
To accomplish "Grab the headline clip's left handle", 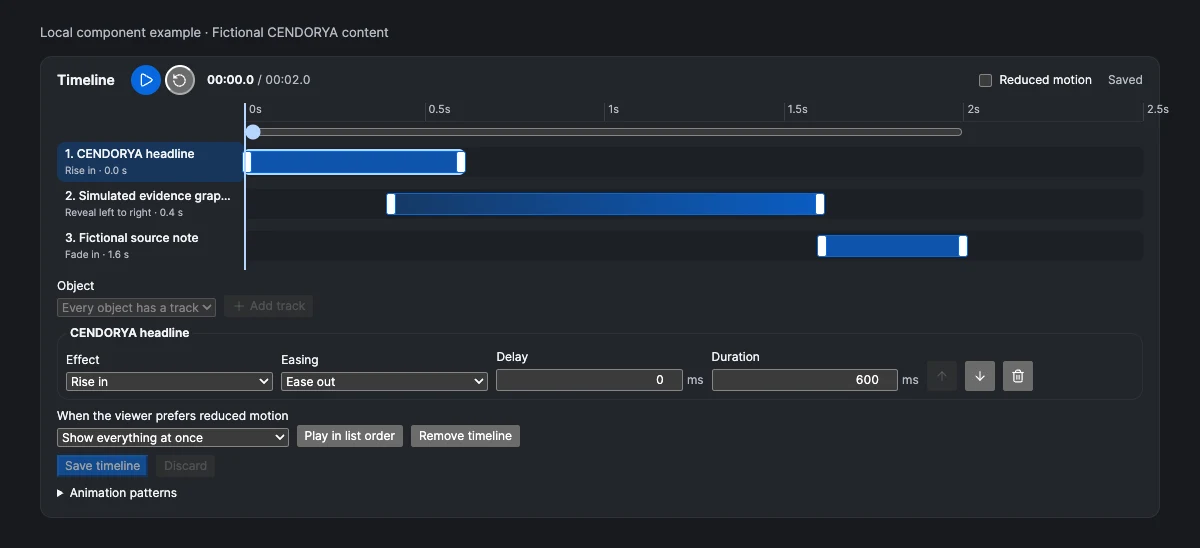I will pyautogui.click(x=248, y=162).
